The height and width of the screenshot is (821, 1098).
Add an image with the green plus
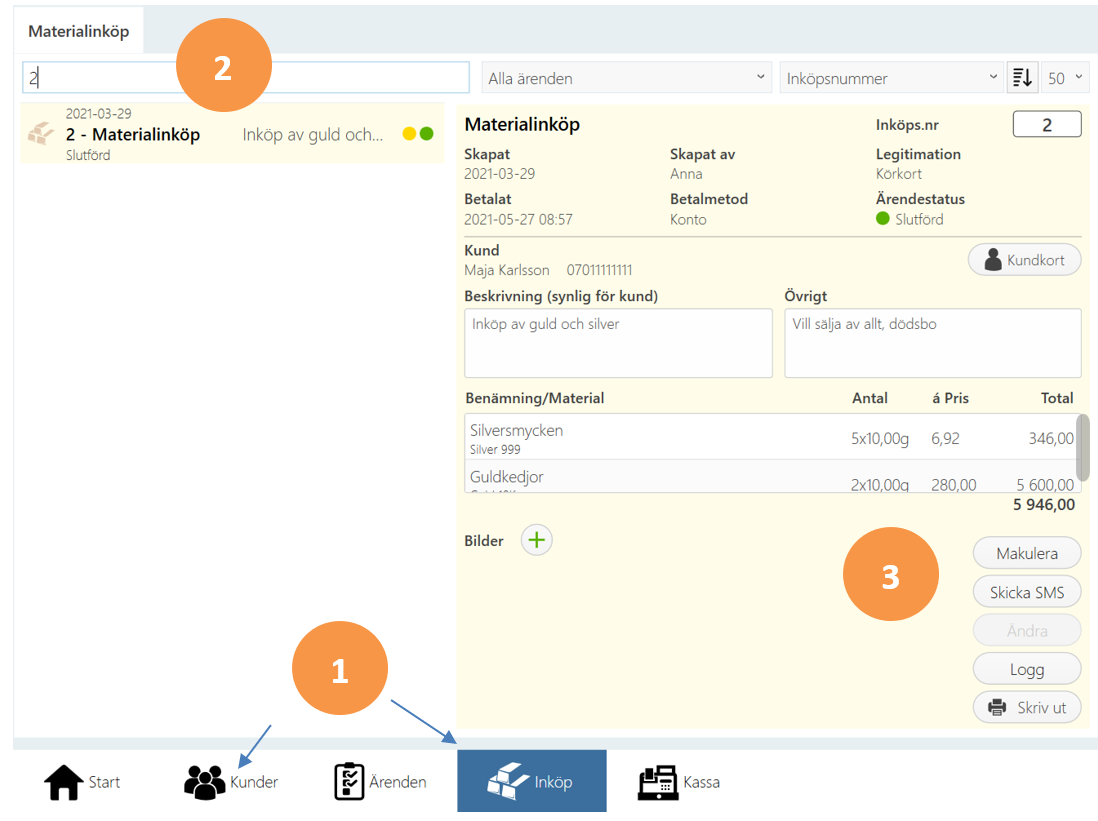pos(536,540)
